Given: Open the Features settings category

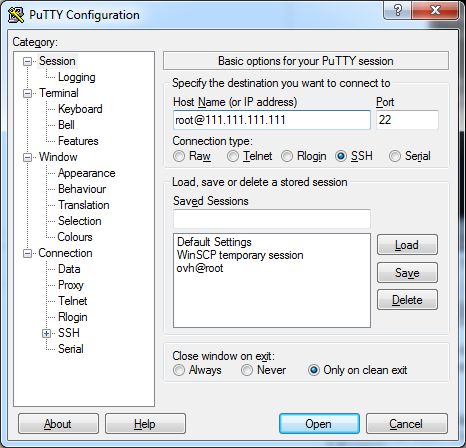Looking at the screenshot, I should (78, 141).
